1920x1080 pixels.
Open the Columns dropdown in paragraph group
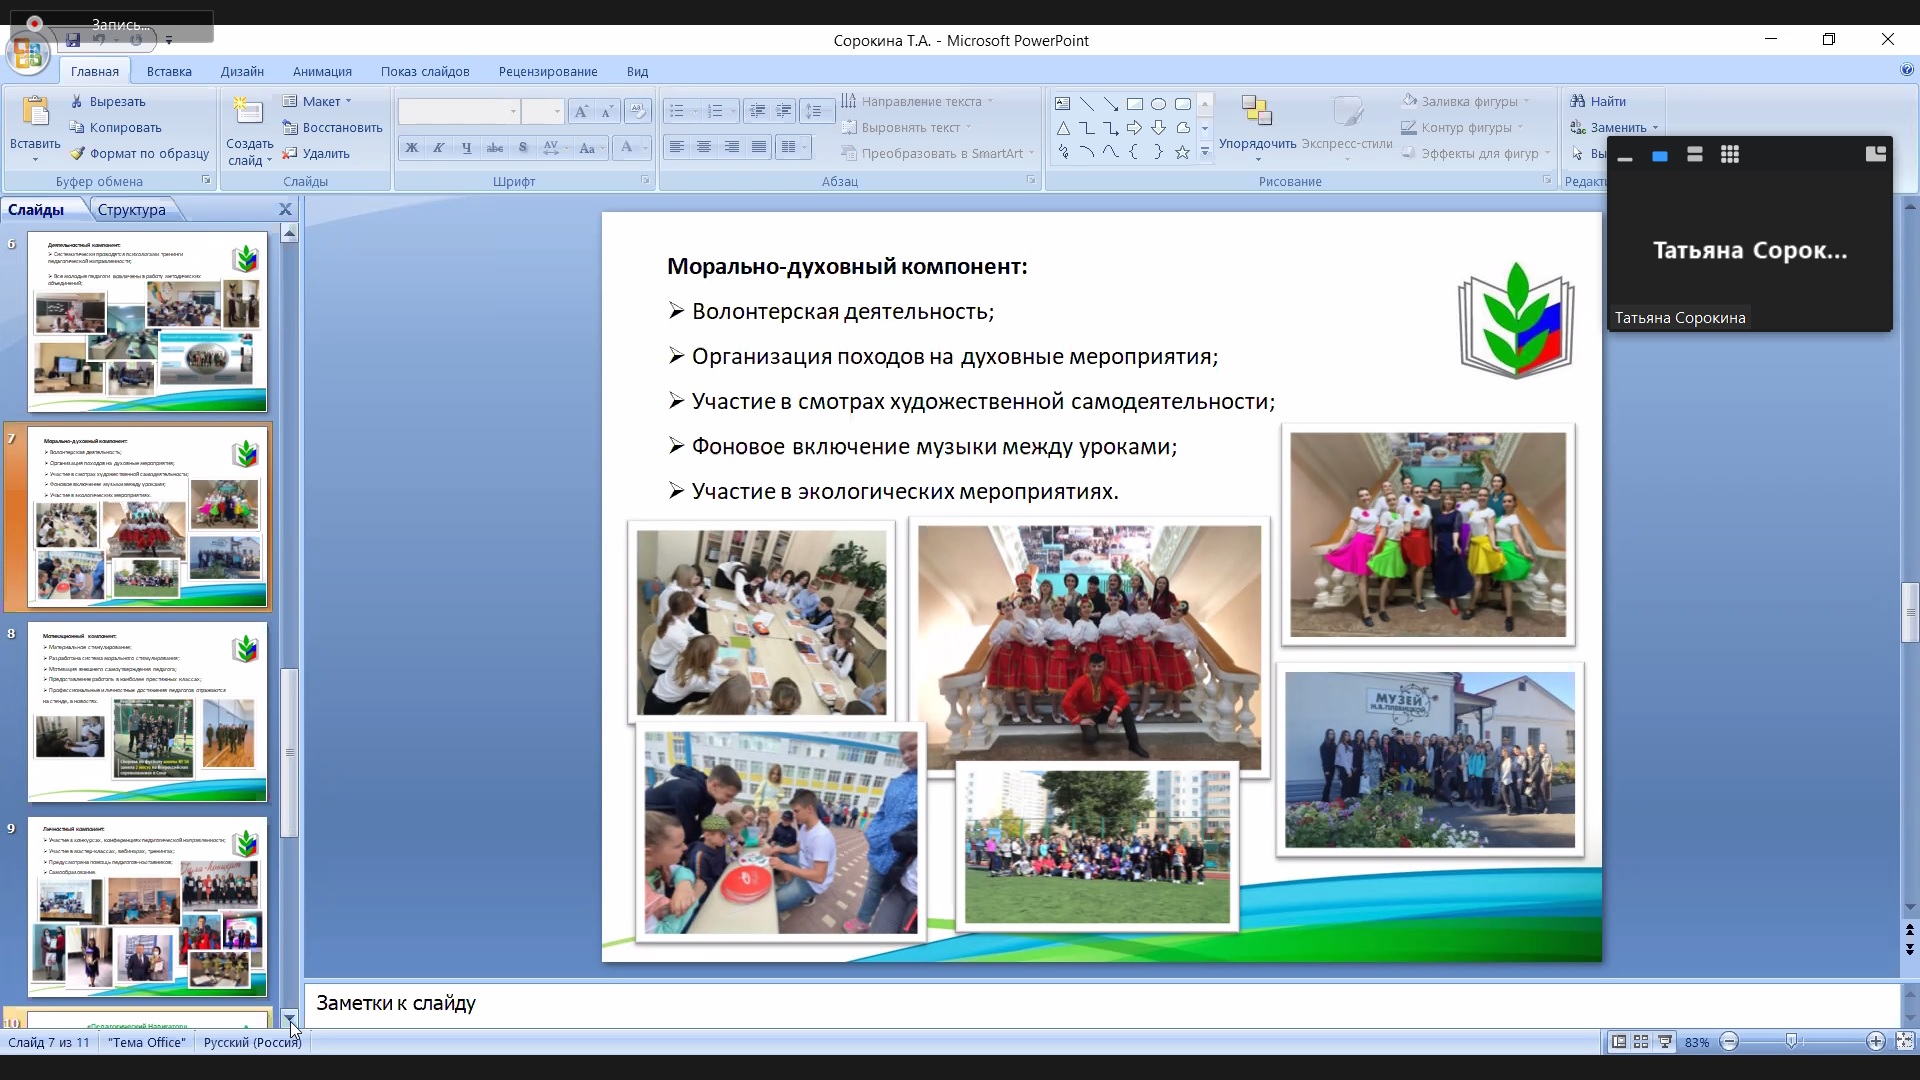click(x=794, y=147)
